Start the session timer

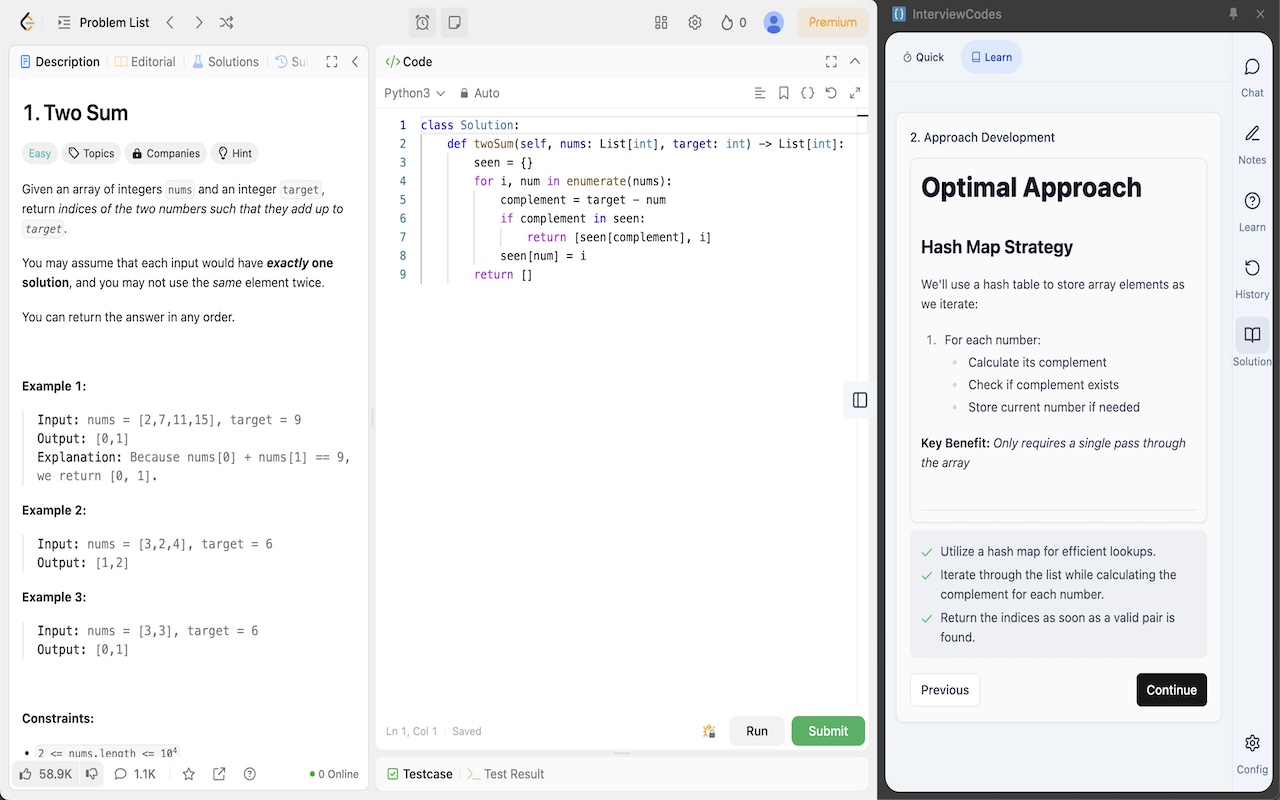pyautogui.click(x=421, y=22)
